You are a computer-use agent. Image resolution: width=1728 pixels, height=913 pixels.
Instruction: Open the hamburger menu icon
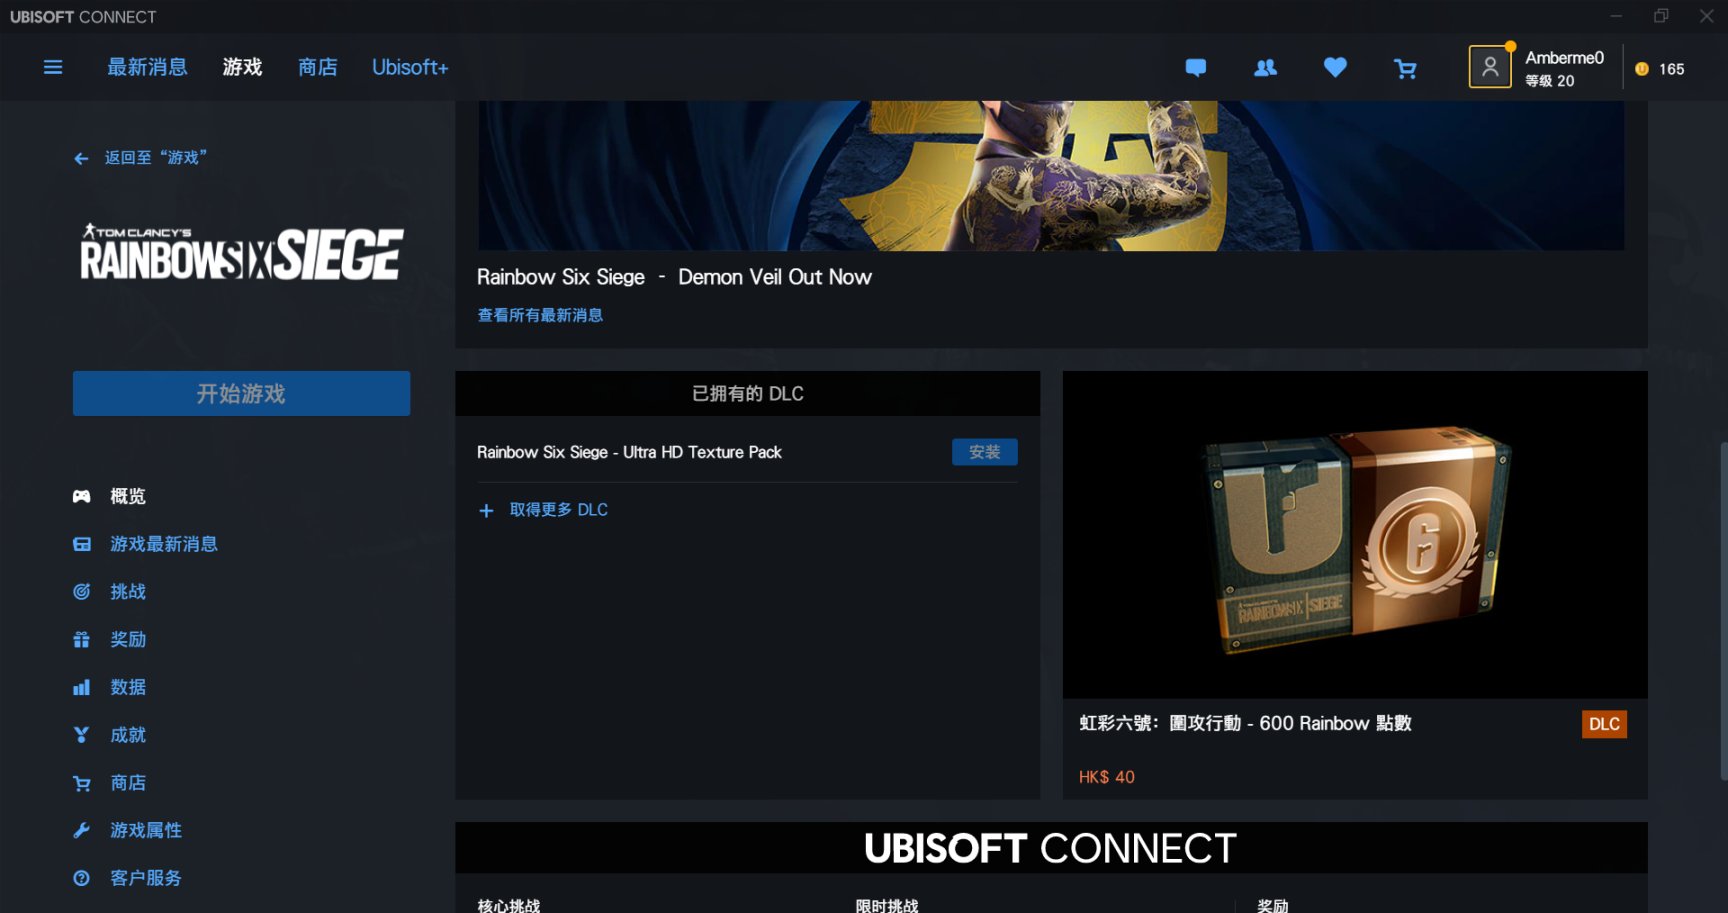tap(53, 67)
